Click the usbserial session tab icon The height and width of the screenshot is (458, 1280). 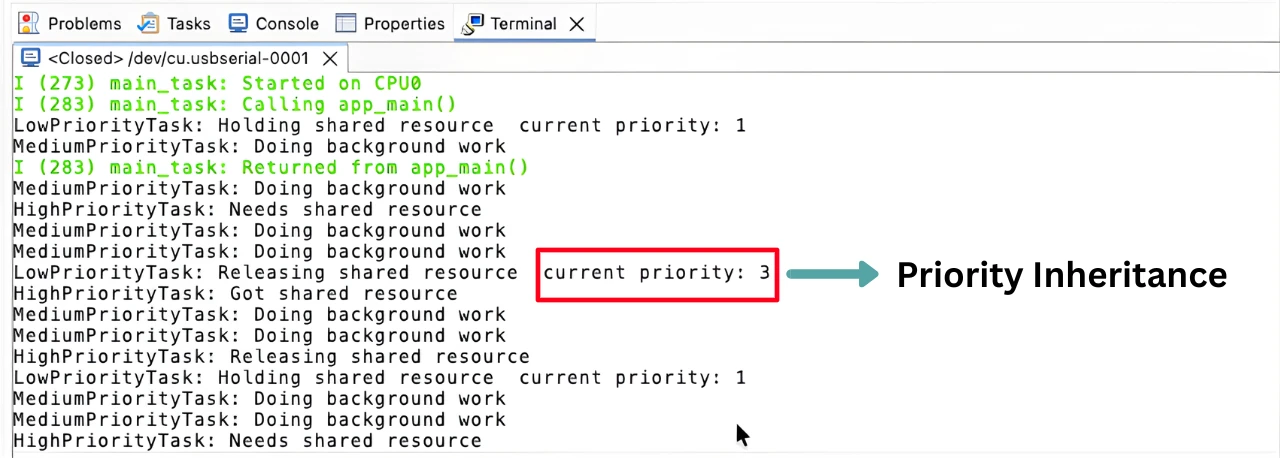(x=30, y=58)
